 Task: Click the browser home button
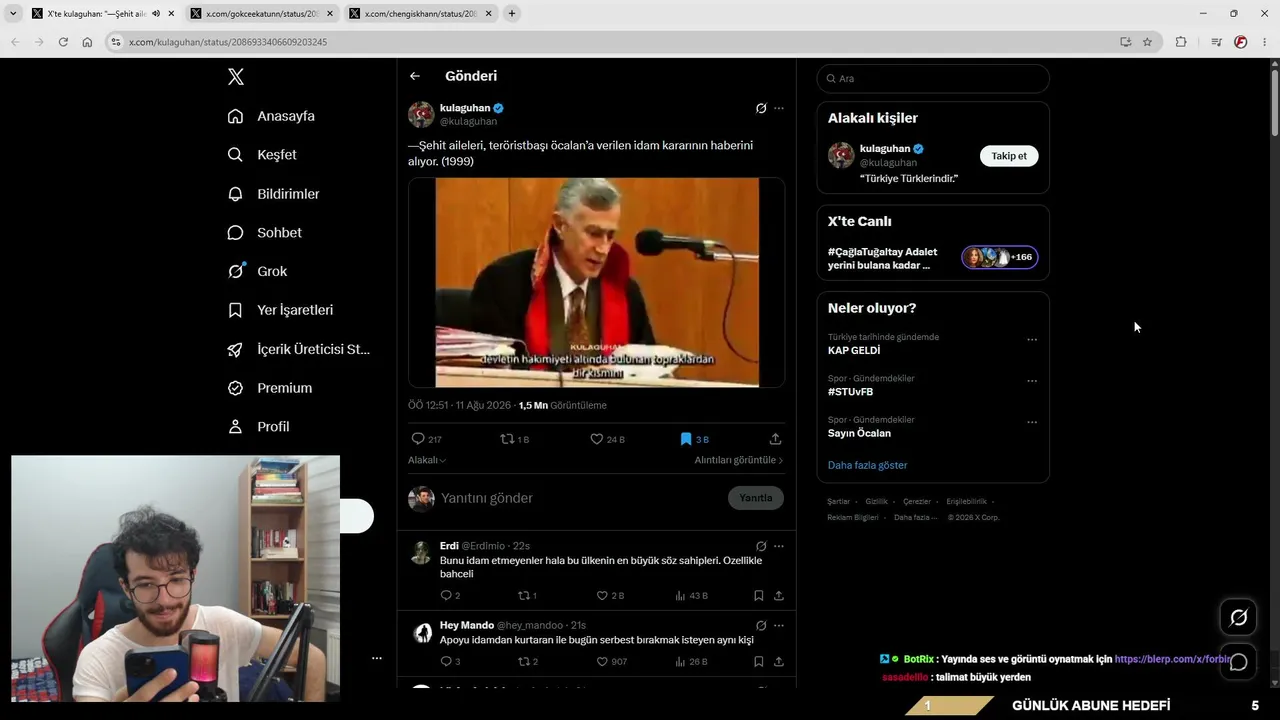[x=87, y=42]
